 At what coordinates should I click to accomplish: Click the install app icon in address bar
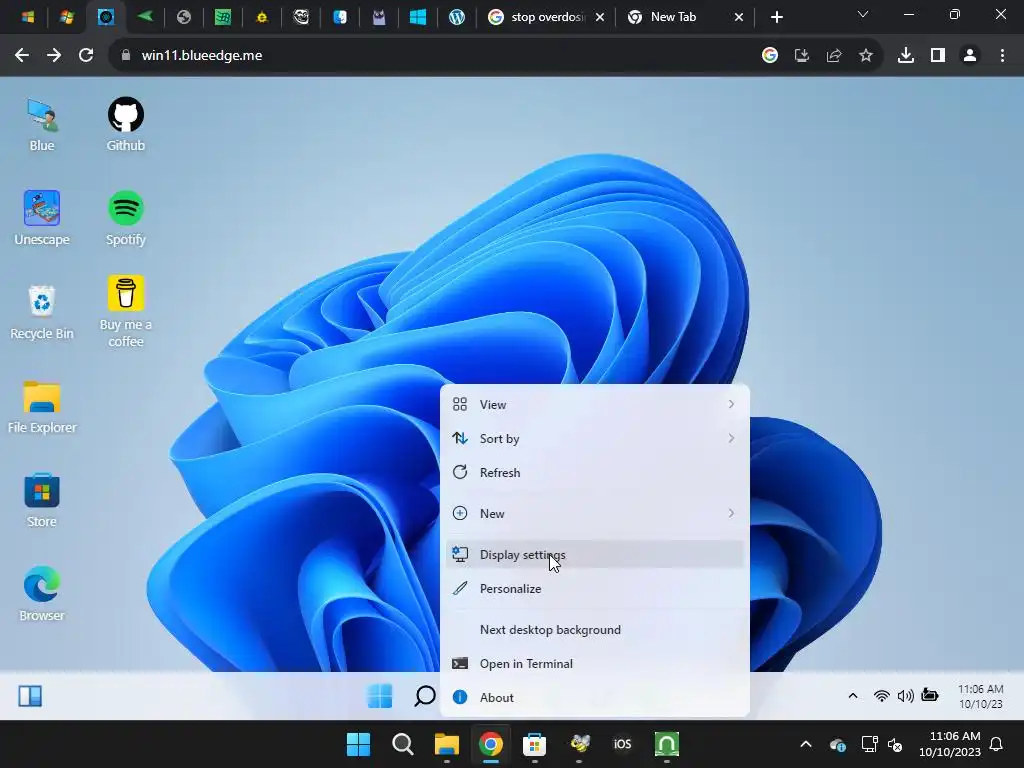click(802, 56)
